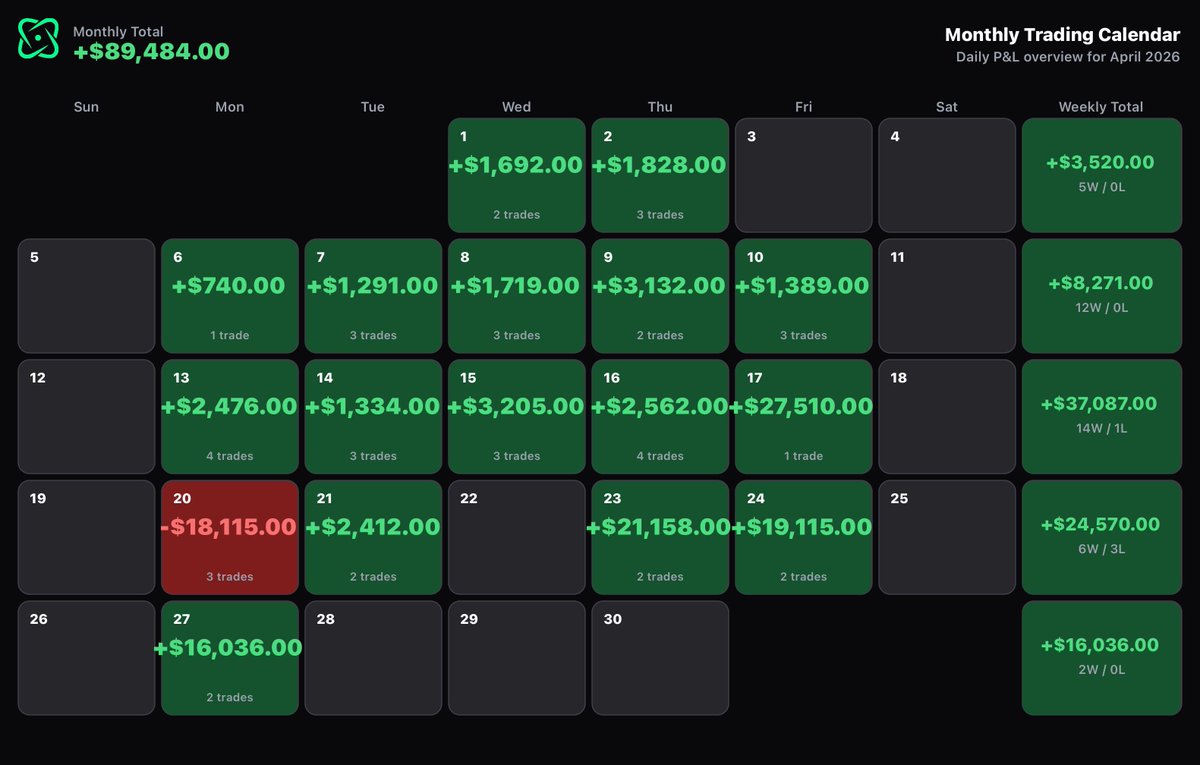This screenshot has height=765, width=1200.
Task: Click the Fri column header
Action: coord(803,107)
